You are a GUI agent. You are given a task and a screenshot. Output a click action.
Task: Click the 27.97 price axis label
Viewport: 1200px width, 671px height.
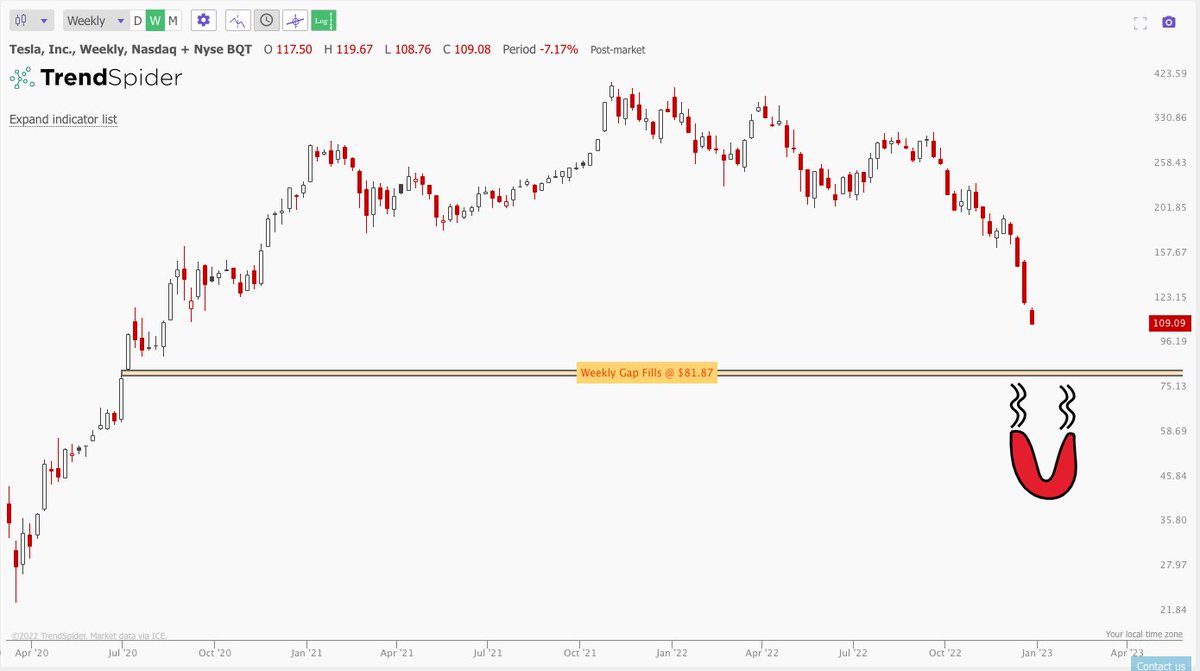pyautogui.click(x=1172, y=565)
